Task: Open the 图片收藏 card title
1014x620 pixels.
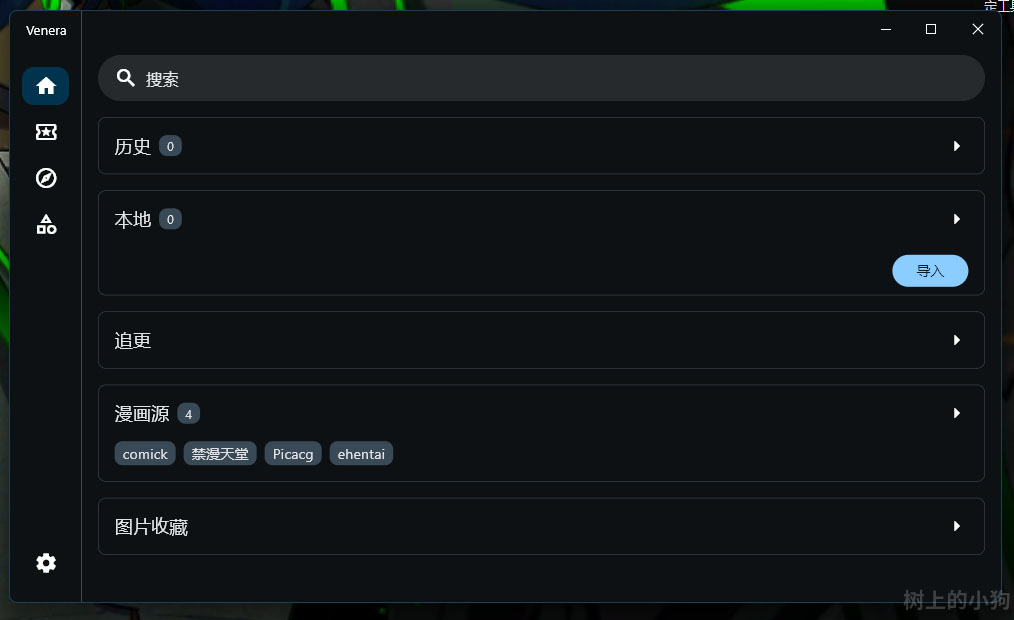Action: (151, 527)
